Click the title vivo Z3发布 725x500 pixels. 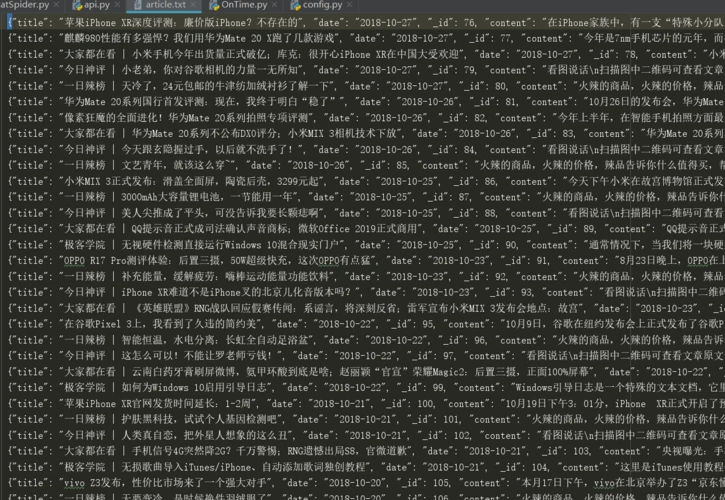pos(166,483)
